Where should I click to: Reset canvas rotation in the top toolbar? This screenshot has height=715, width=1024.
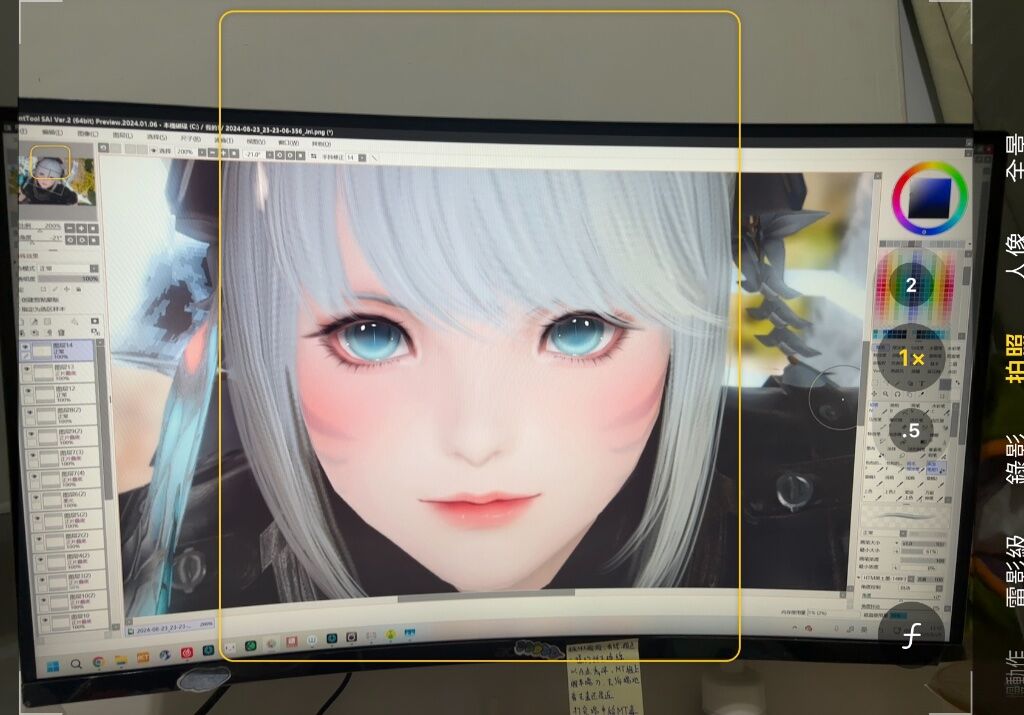coord(300,155)
